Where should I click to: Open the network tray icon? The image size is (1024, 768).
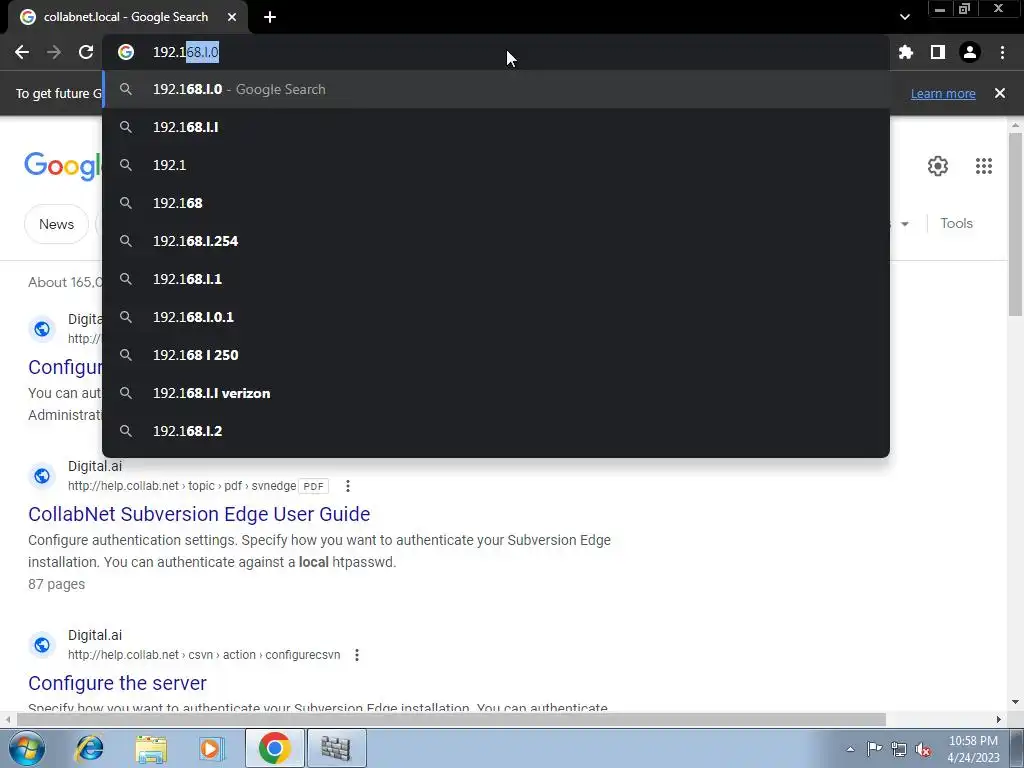coord(899,749)
